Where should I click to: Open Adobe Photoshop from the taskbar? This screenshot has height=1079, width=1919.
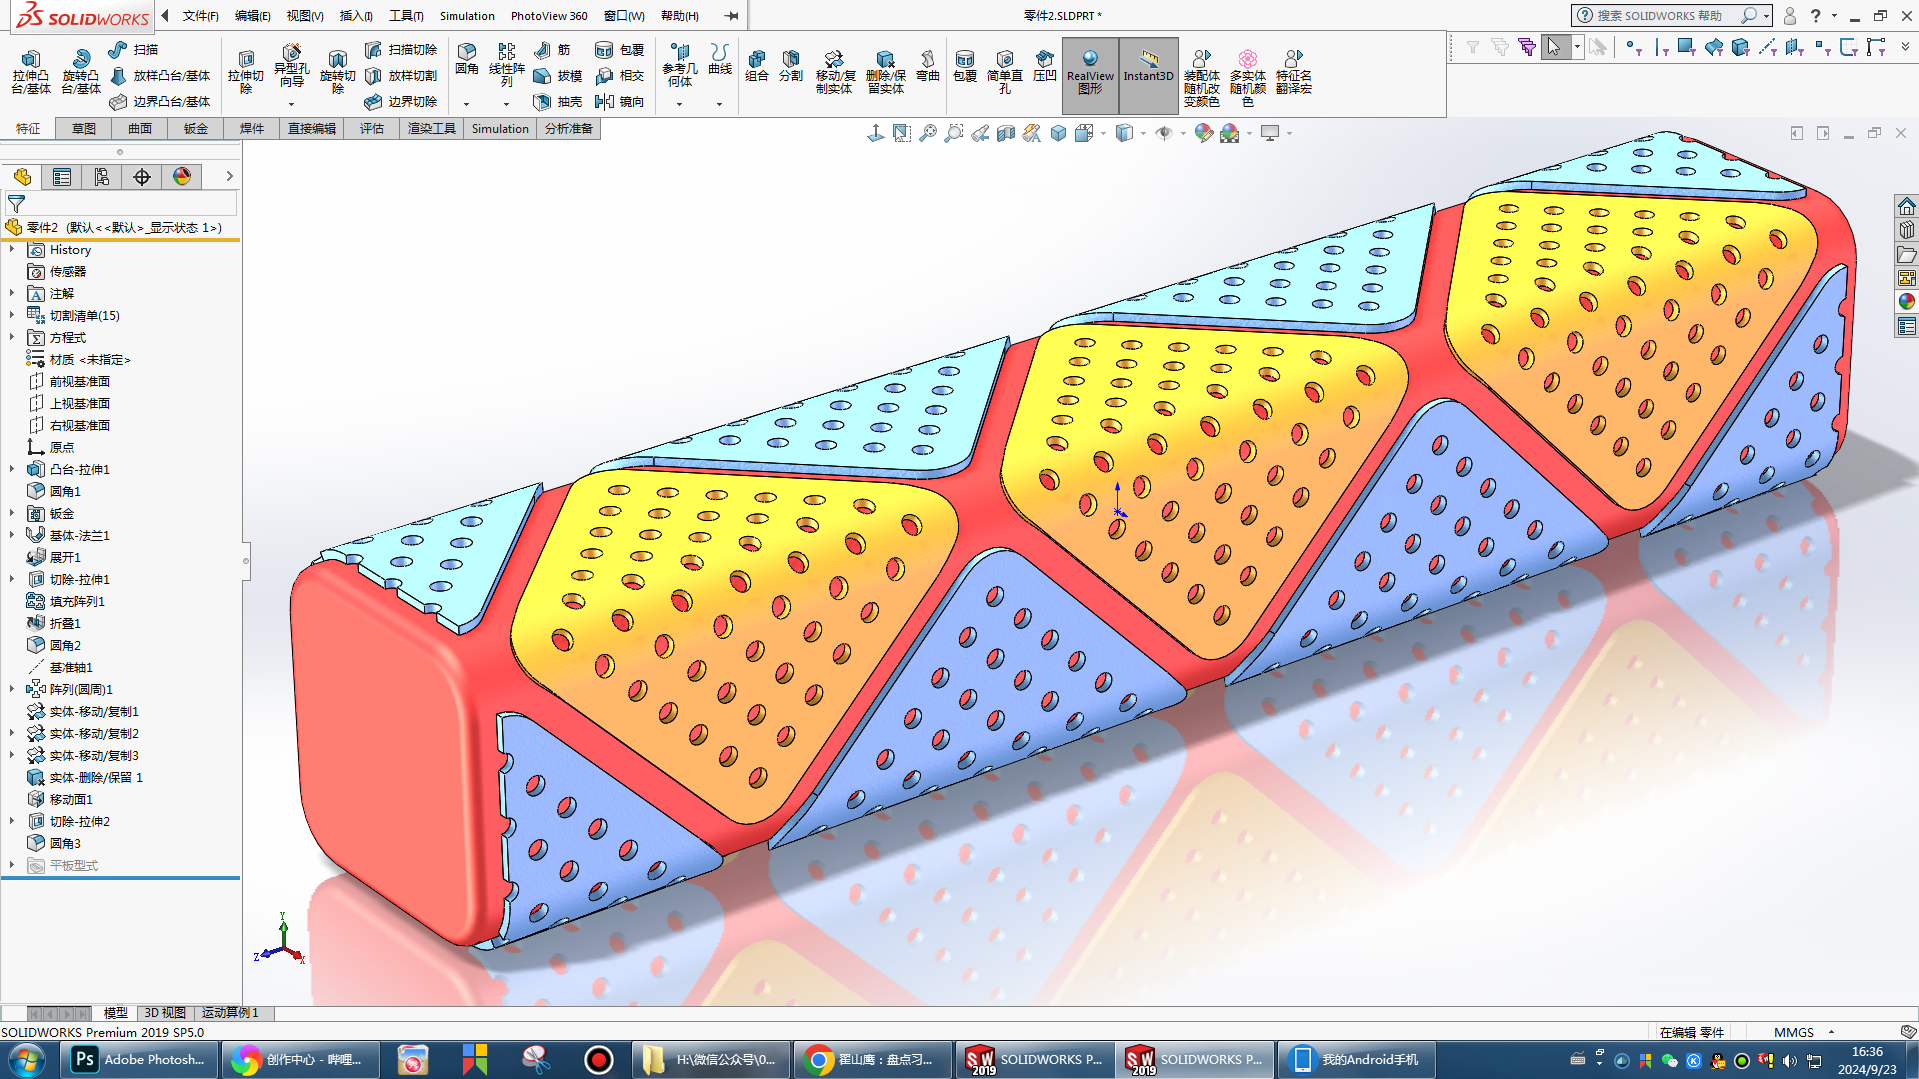139,1060
